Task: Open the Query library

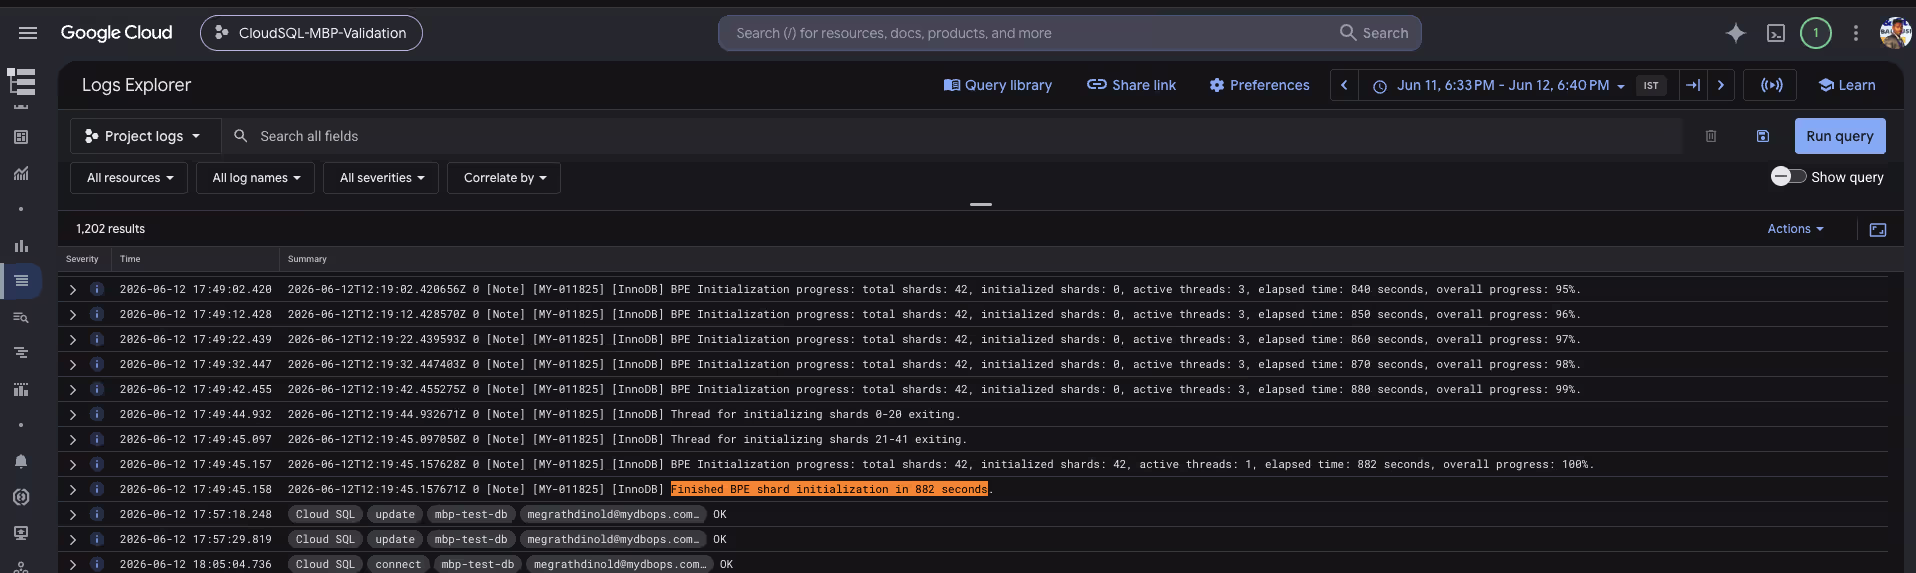Action: click(x=998, y=85)
